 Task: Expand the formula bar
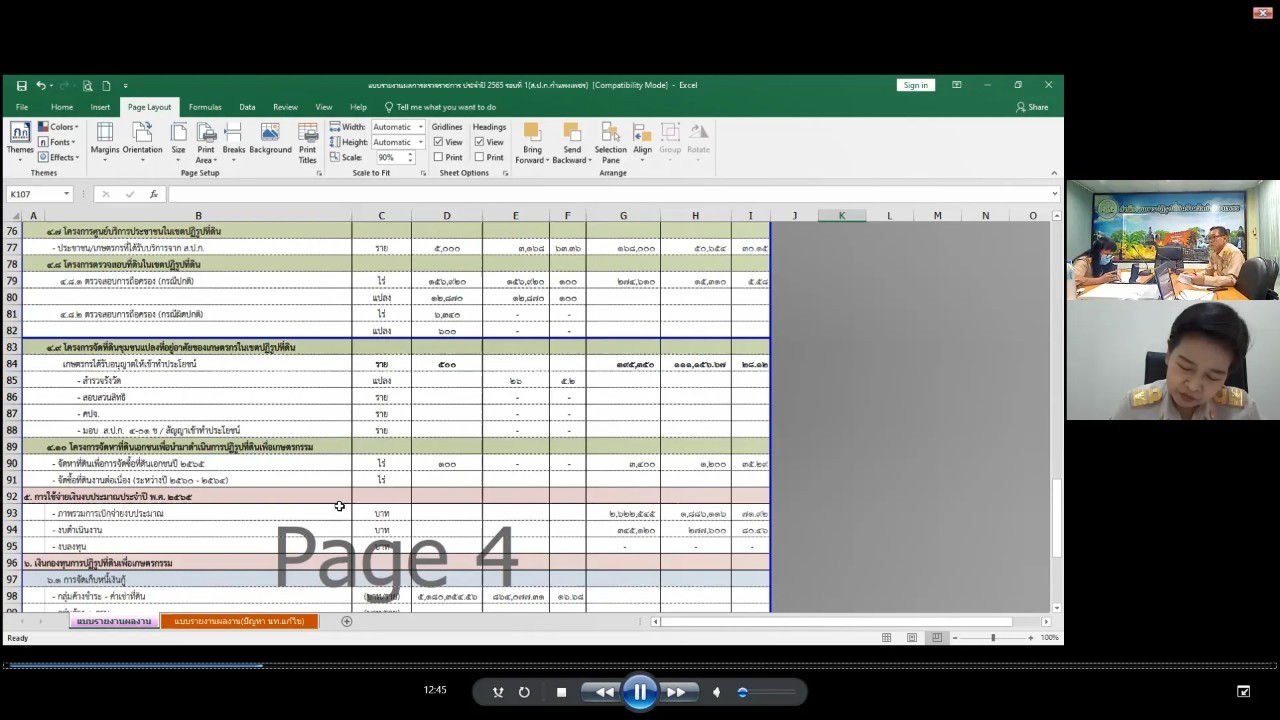coord(1054,194)
